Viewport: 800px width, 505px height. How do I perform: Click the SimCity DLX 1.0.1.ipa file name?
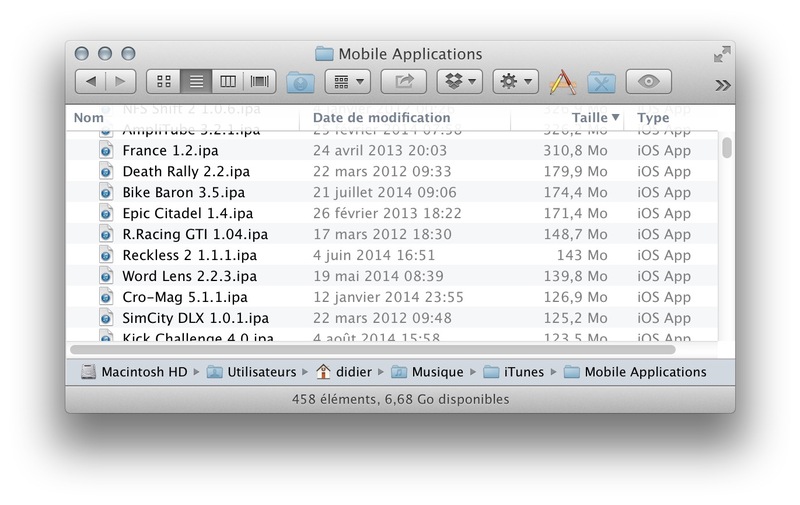click(196, 318)
